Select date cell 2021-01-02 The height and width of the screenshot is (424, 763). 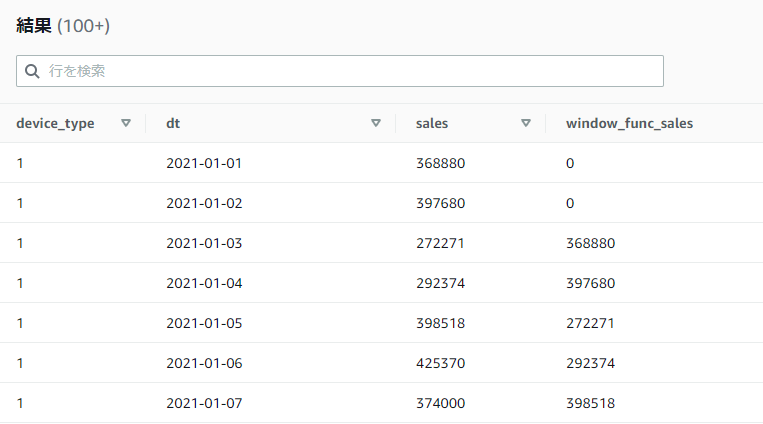204,203
